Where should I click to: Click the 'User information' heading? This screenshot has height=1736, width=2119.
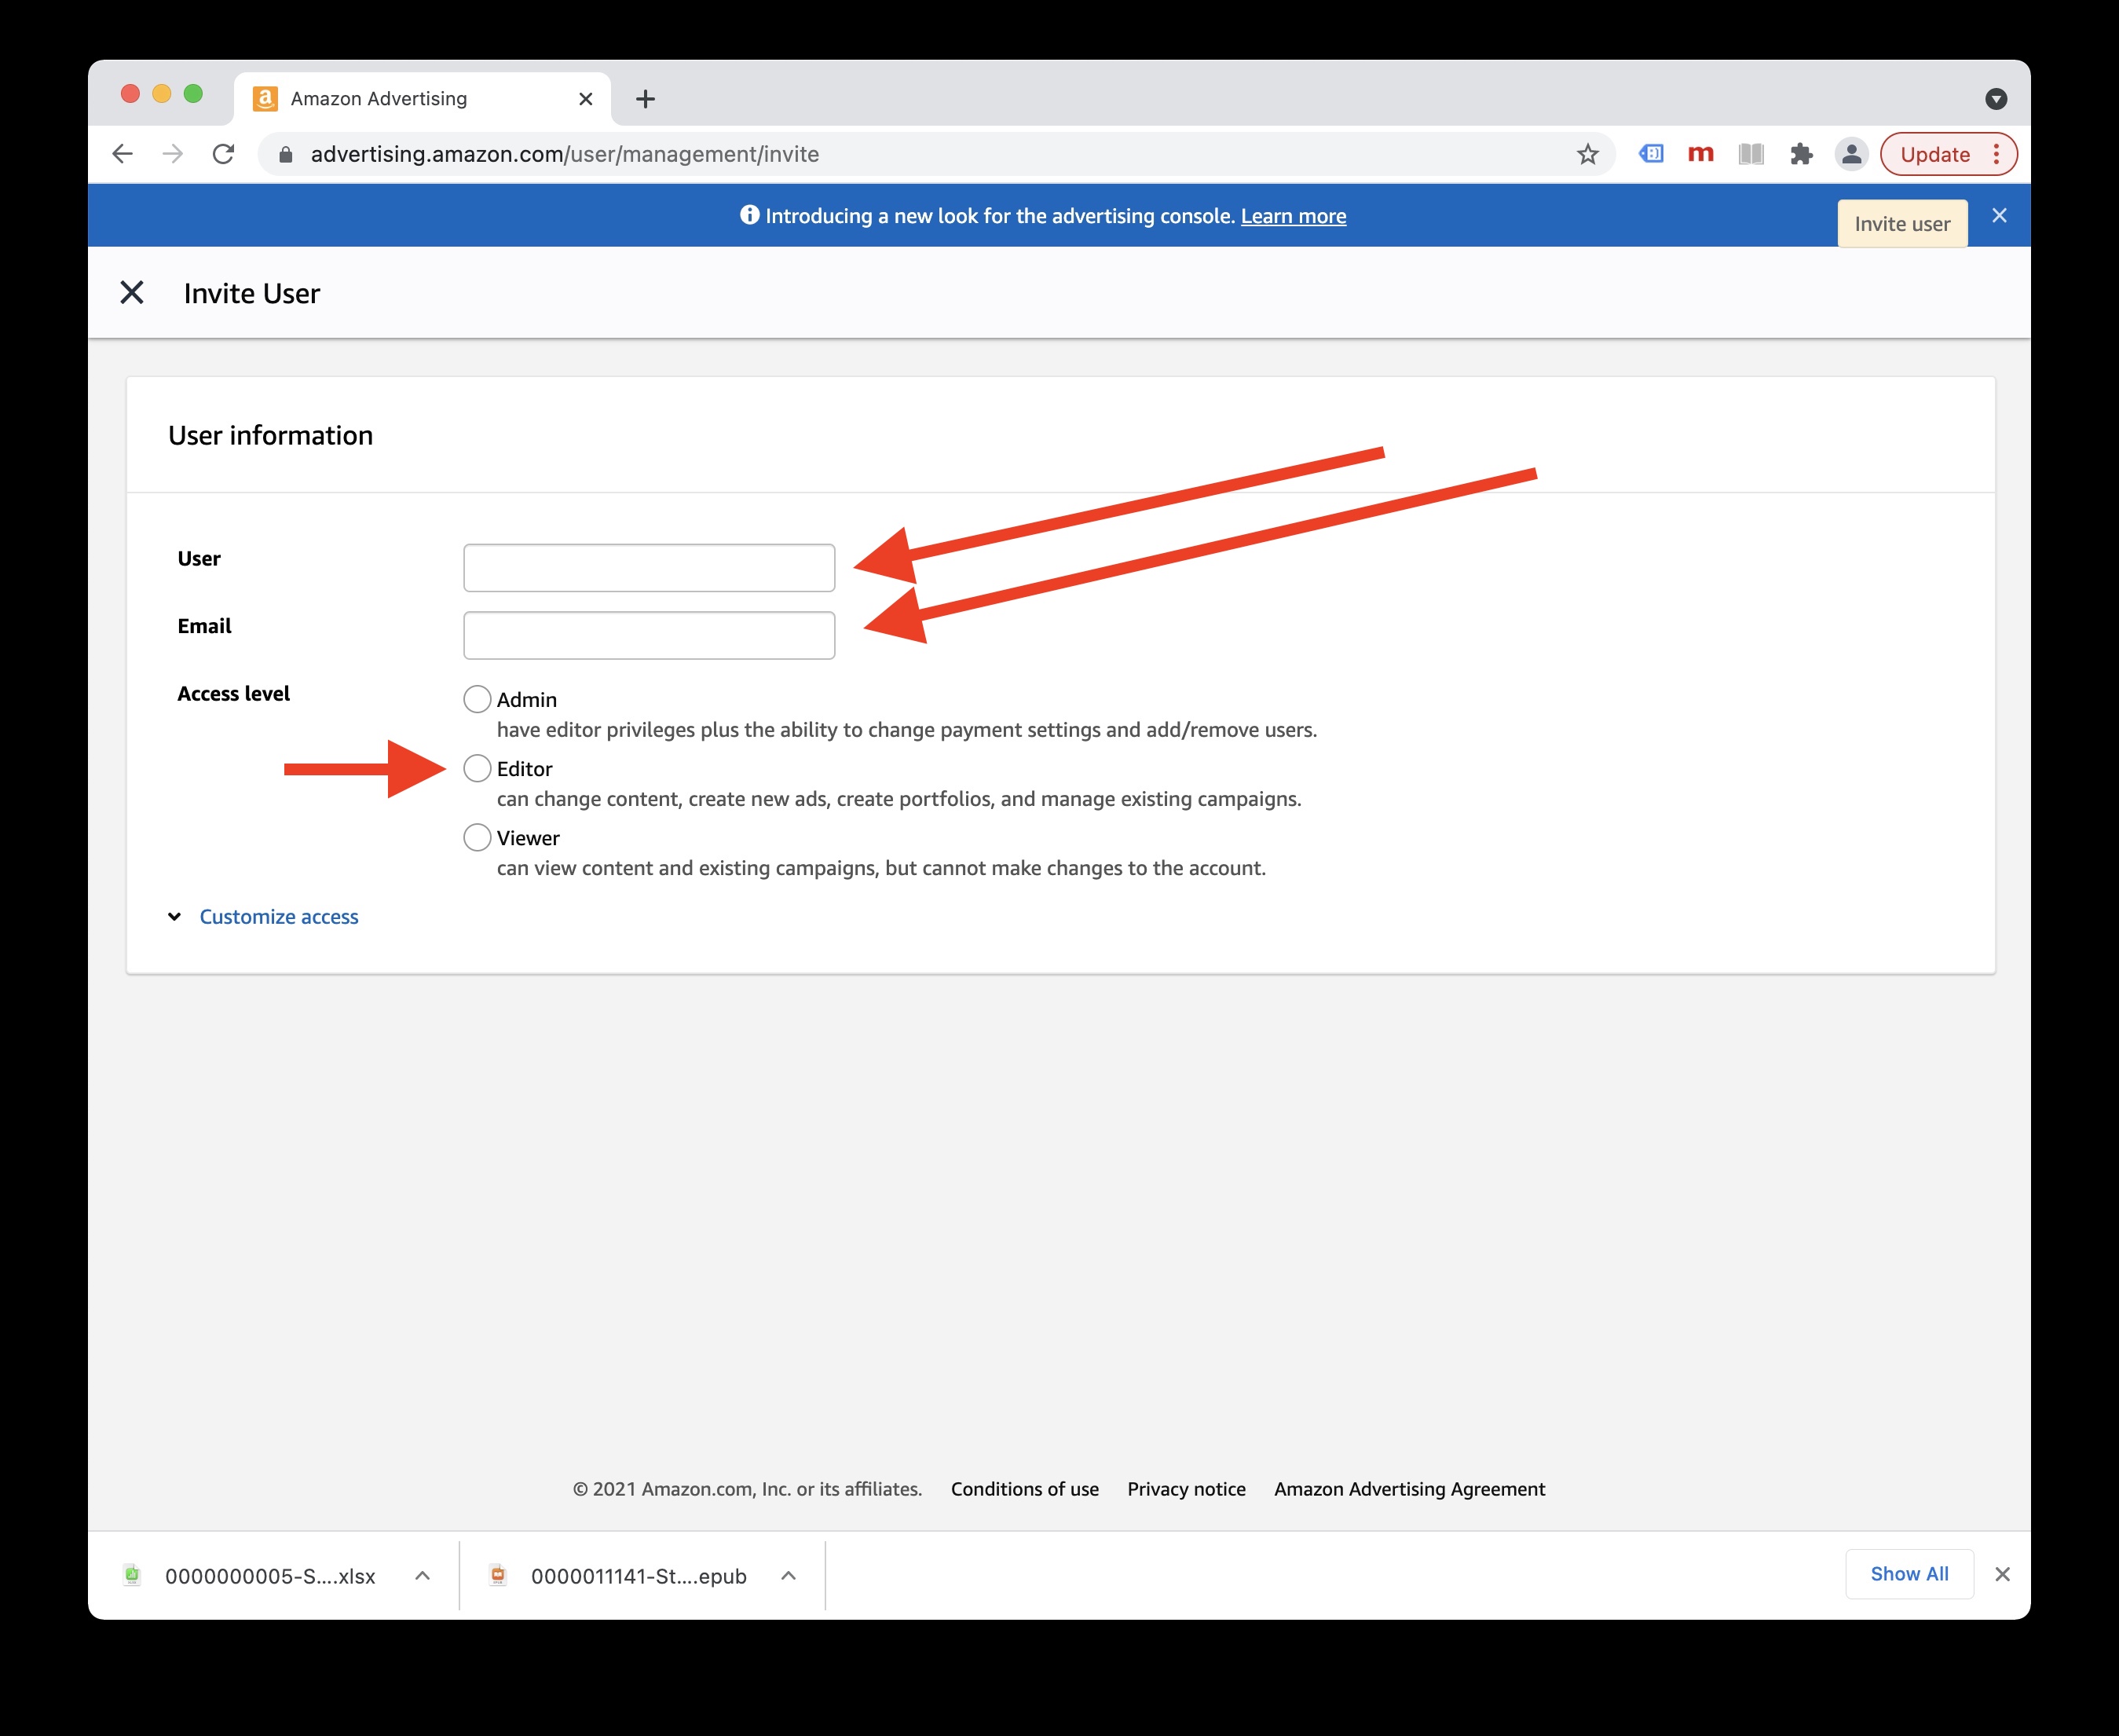point(270,436)
